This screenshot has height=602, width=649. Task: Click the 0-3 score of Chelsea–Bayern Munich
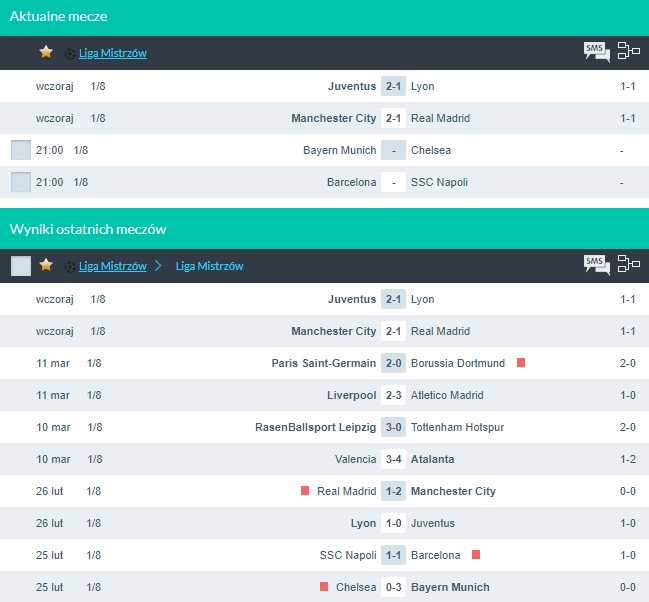(x=393, y=587)
